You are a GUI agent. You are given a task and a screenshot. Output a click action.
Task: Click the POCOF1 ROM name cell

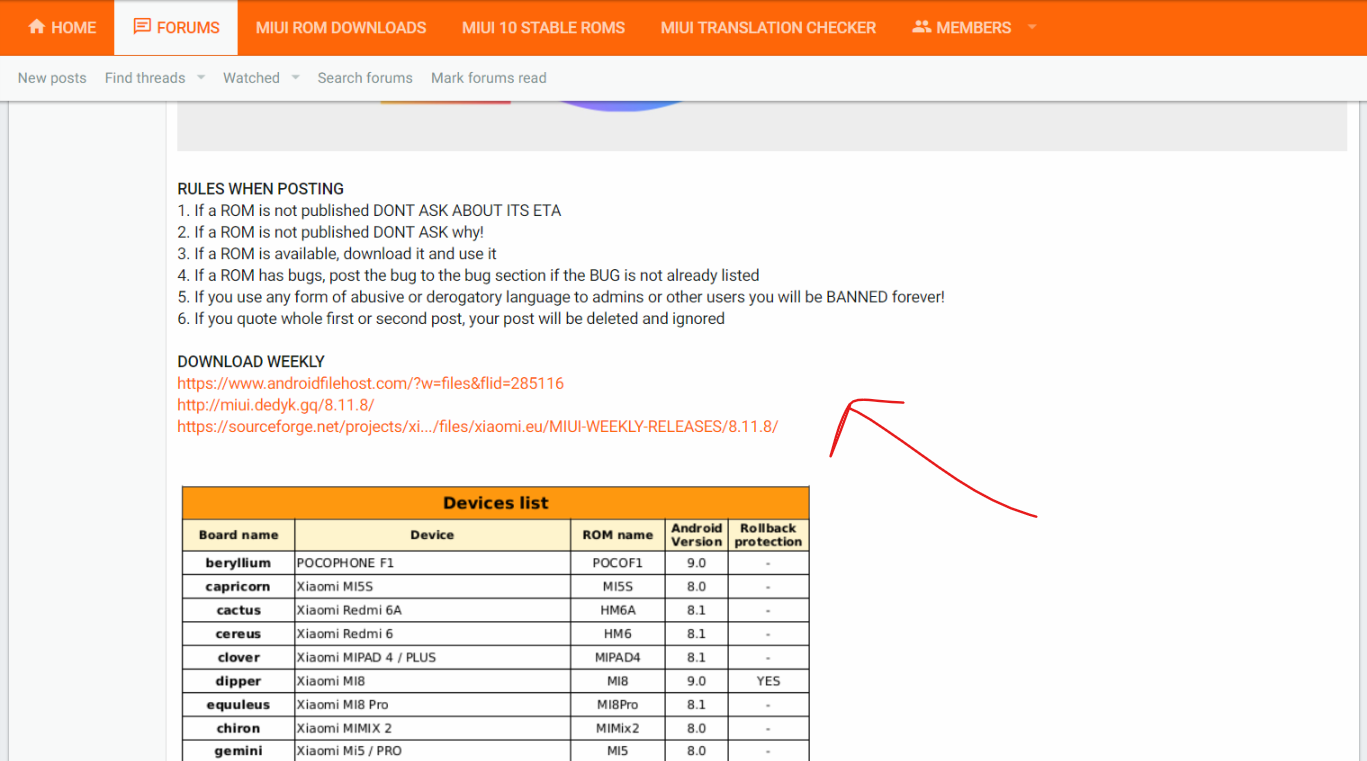pyautogui.click(x=618, y=563)
